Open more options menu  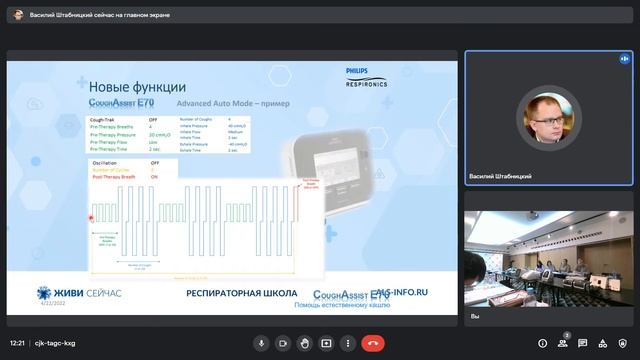348,343
